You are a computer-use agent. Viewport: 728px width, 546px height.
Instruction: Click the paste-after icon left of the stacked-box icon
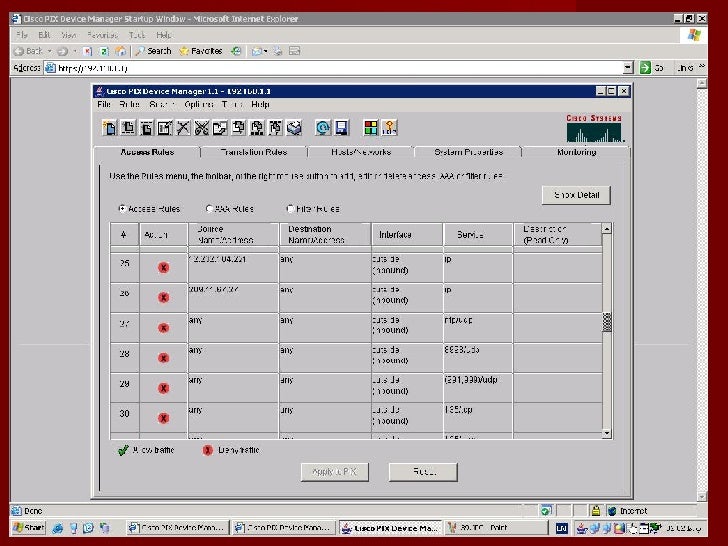point(275,128)
